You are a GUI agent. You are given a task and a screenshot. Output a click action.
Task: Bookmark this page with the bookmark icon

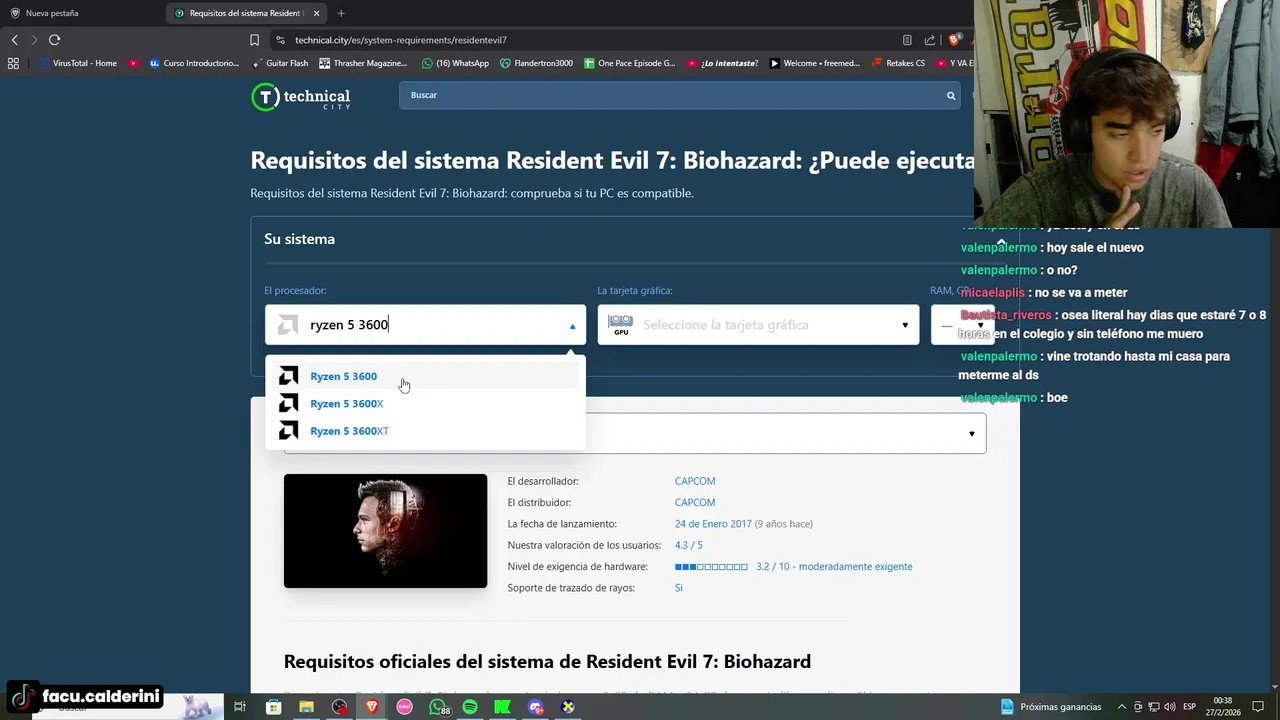coord(254,40)
